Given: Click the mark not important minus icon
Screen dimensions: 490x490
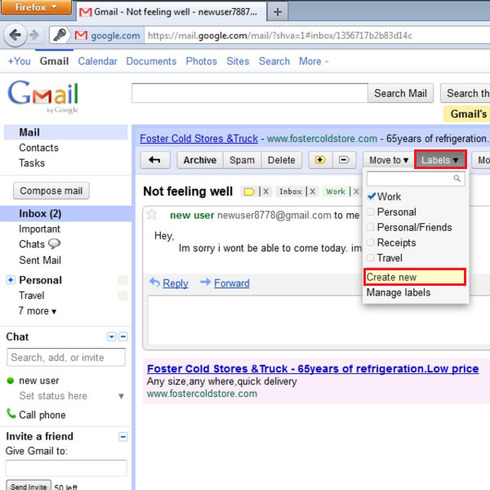Looking at the screenshot, I should point(344,160).
